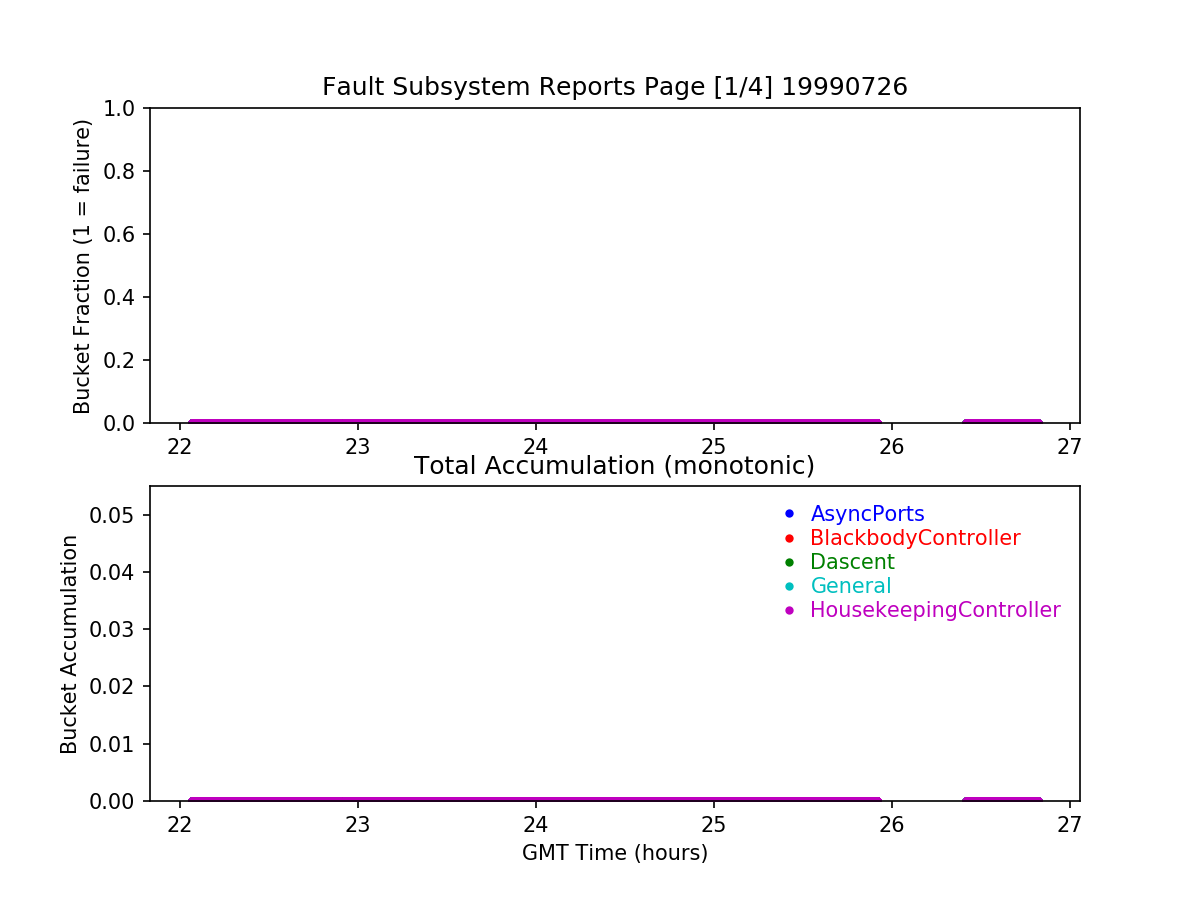The height and width of the screenshot is (900, 1200).
Task: Click the Dascent legend entry text
Action: coord(852,562)
